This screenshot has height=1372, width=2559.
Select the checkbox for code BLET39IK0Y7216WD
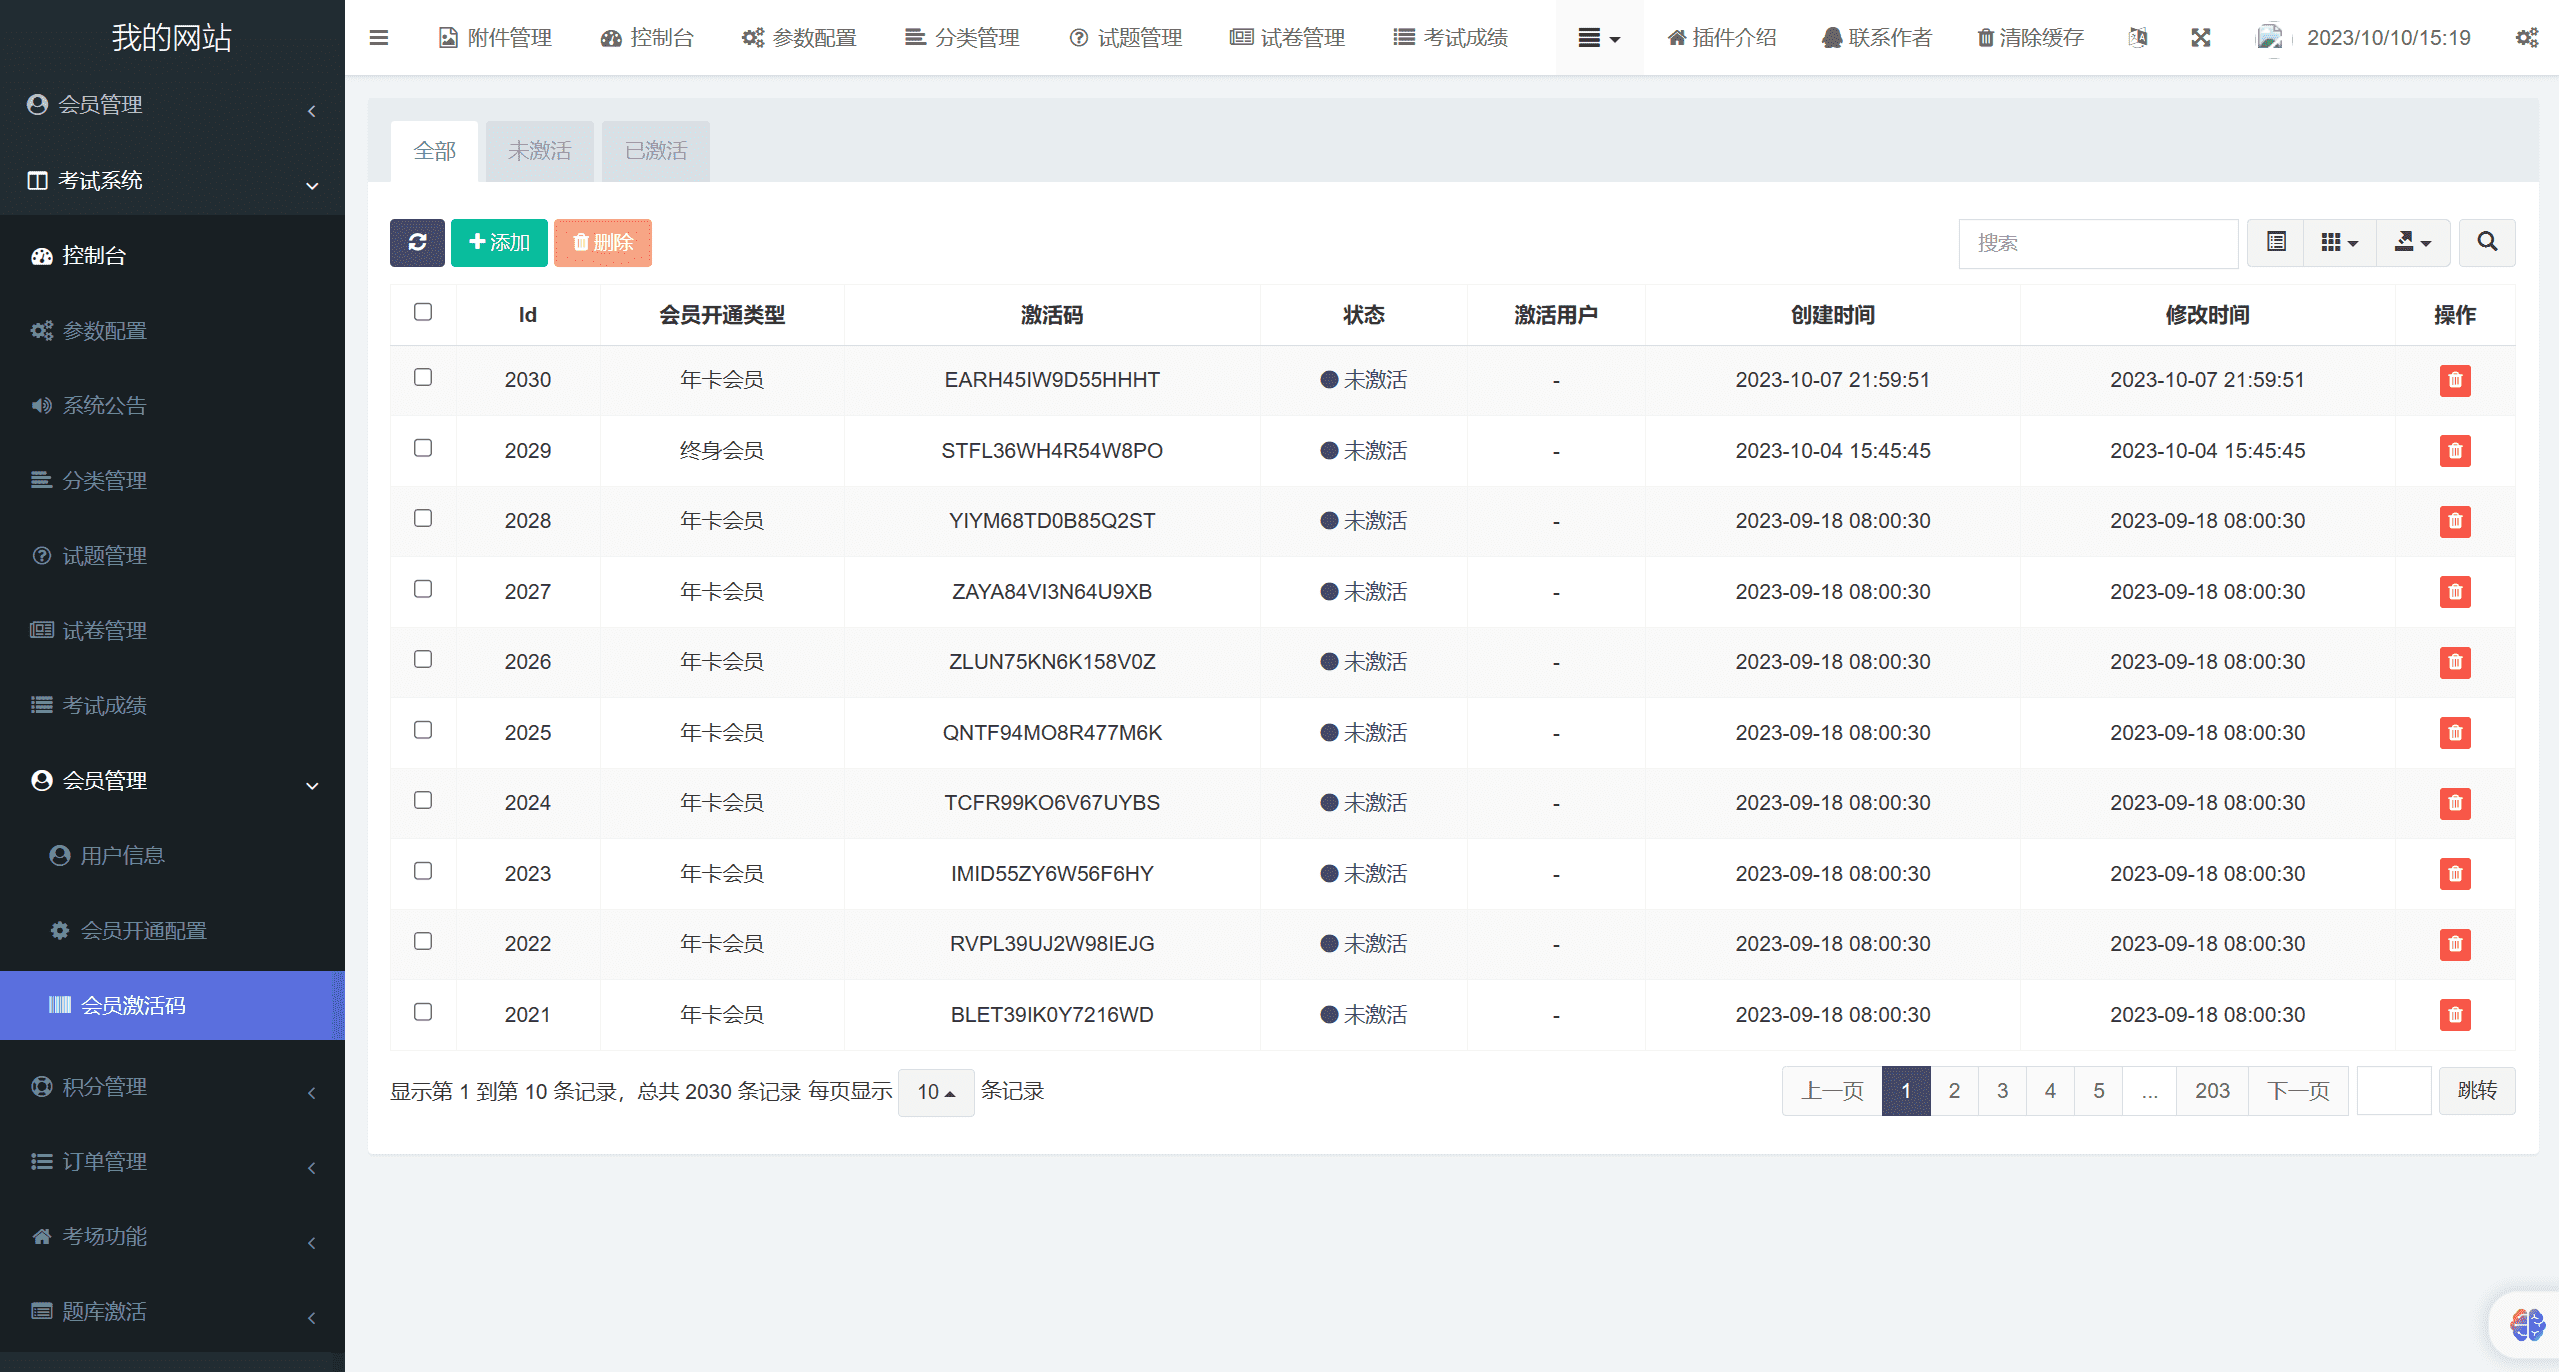pyautogui.click(x=423, y=1012)
